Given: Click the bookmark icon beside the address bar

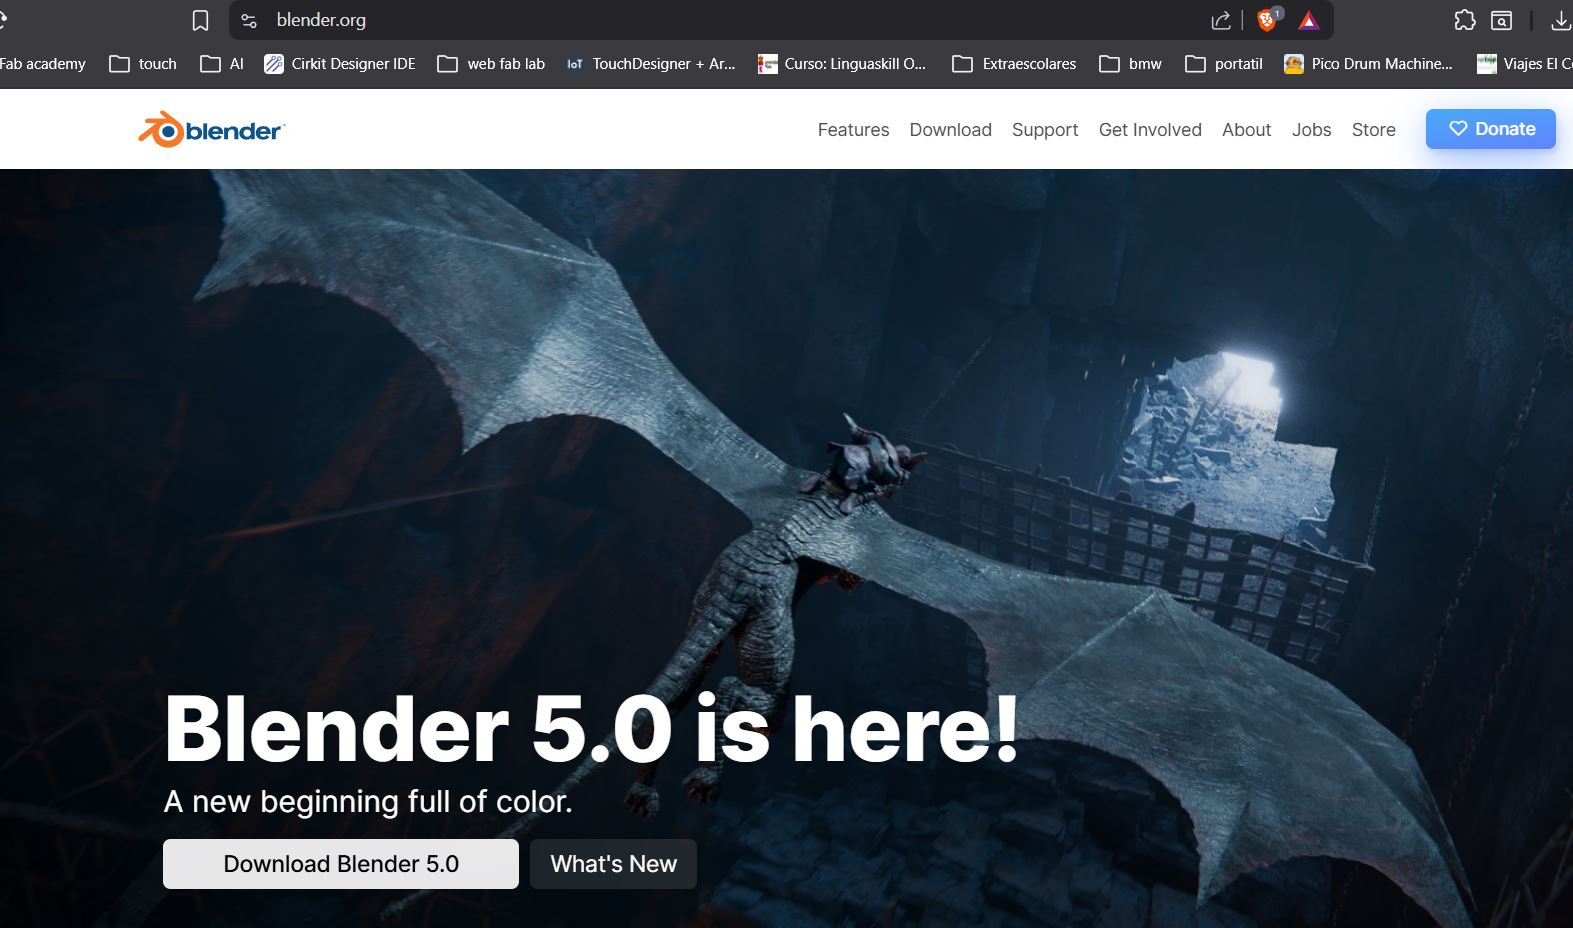Looking at the screenshot, I should [x=200, y=20].
